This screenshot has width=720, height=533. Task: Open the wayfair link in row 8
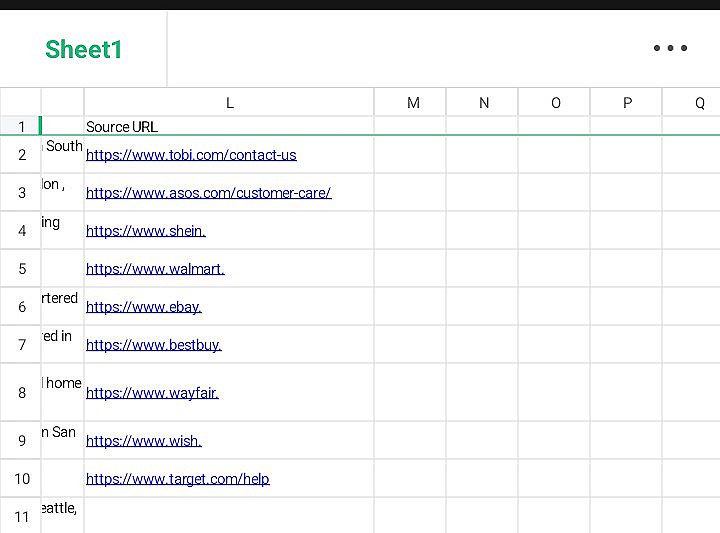coord(152,393)
